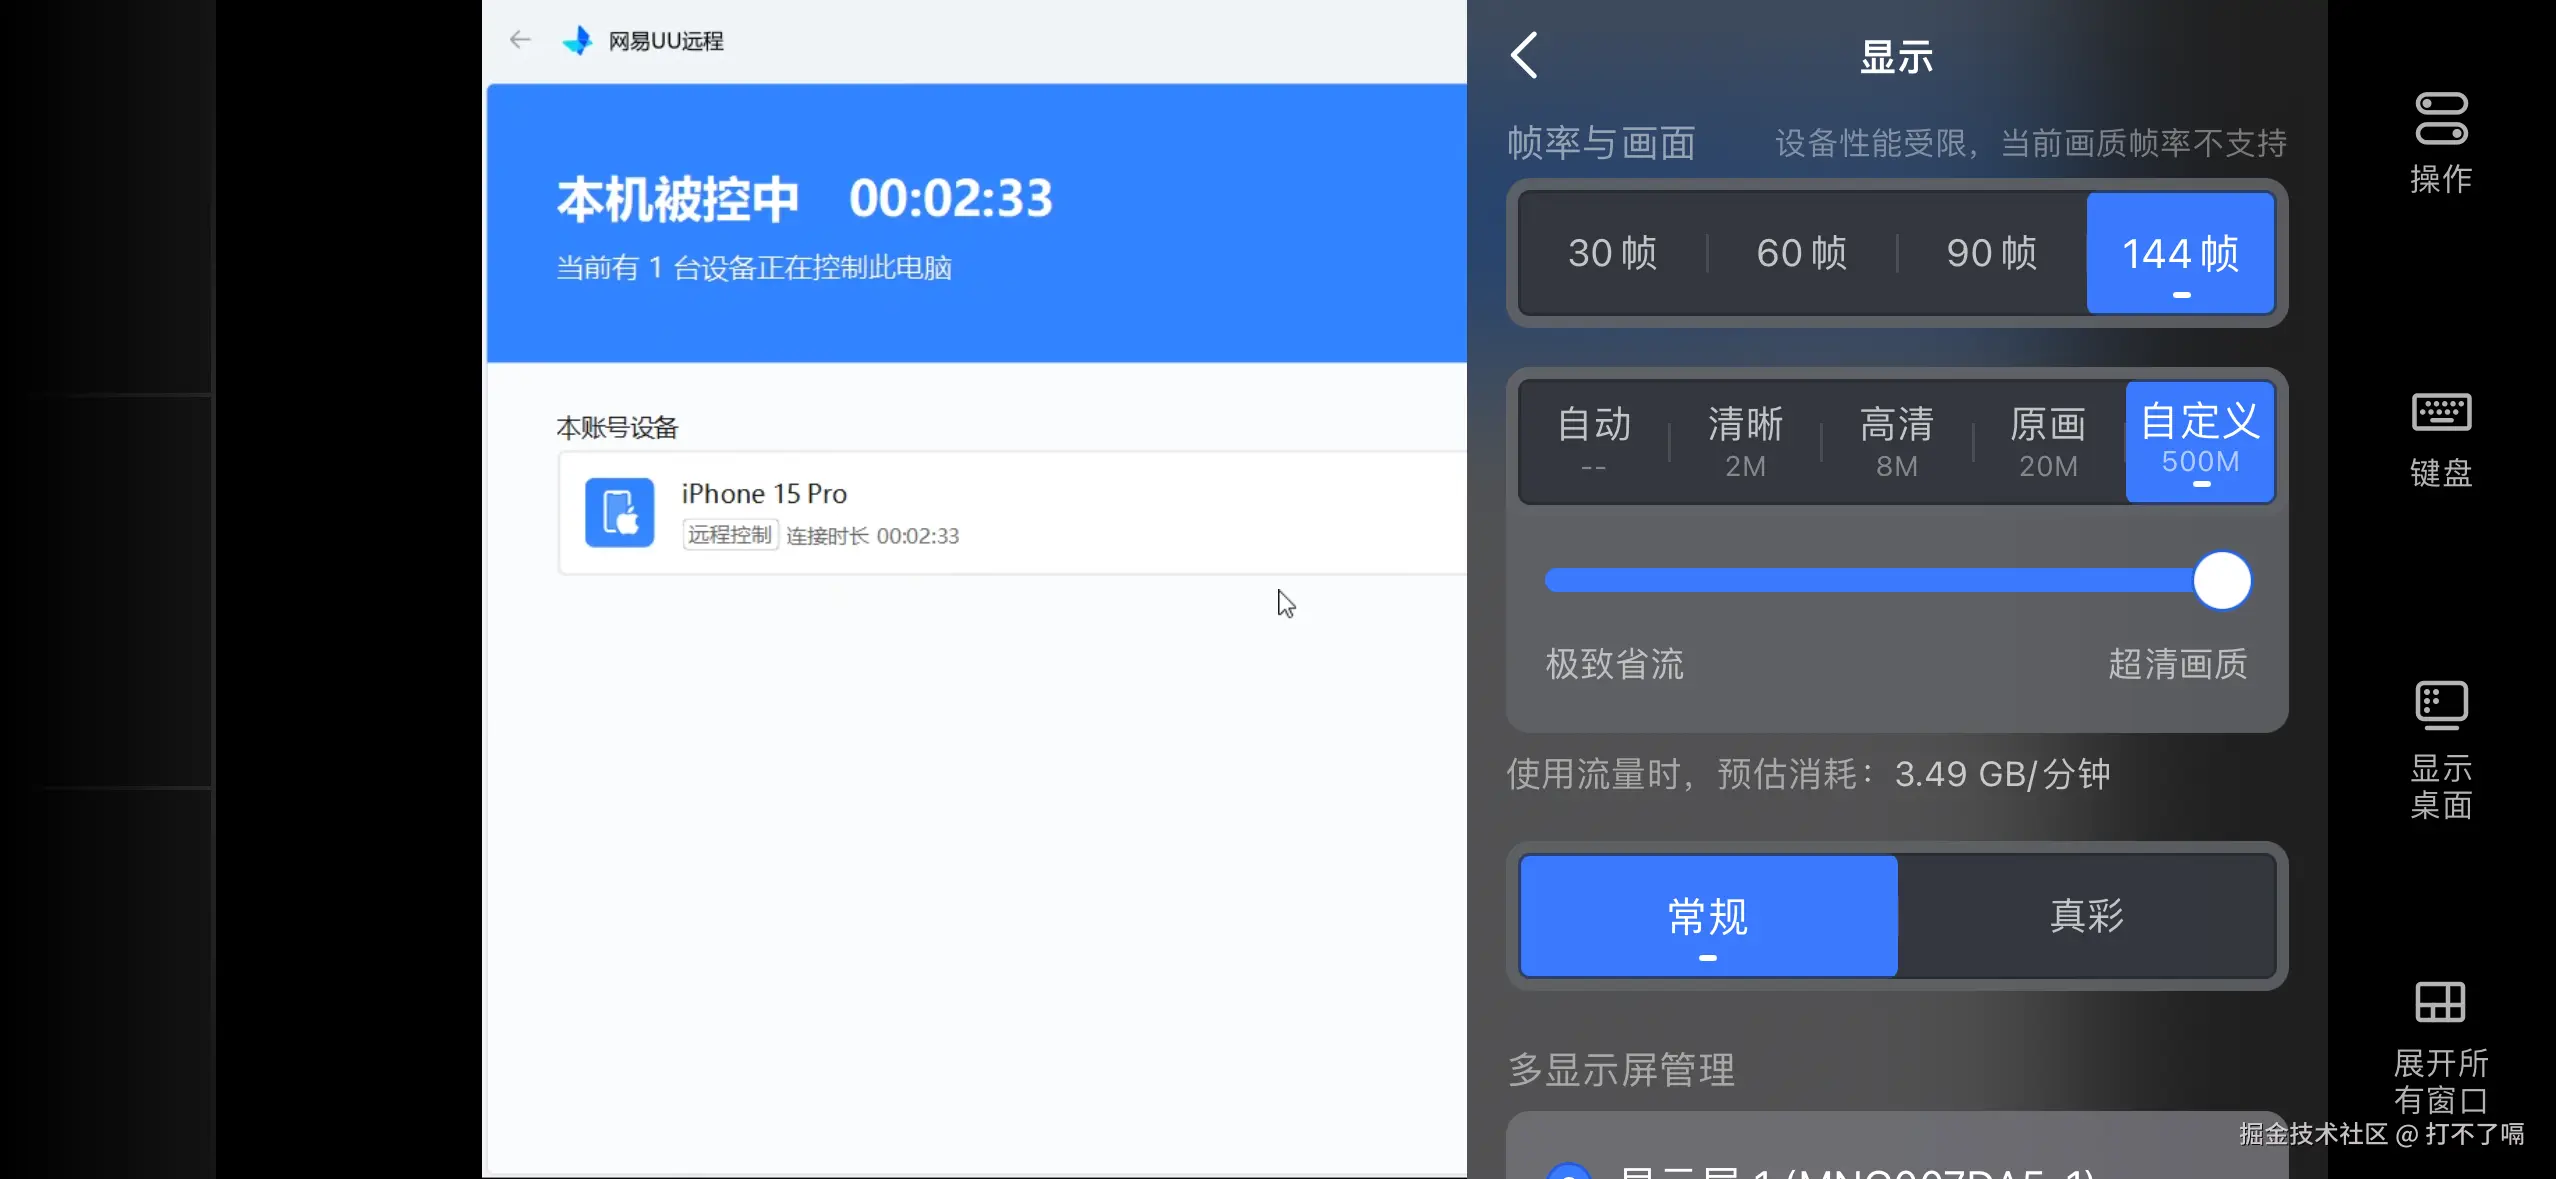Click the 网易UU远程 logo icon
Image resolution: width=2556 pixels, height=1179 pixels.
point(578,40)
